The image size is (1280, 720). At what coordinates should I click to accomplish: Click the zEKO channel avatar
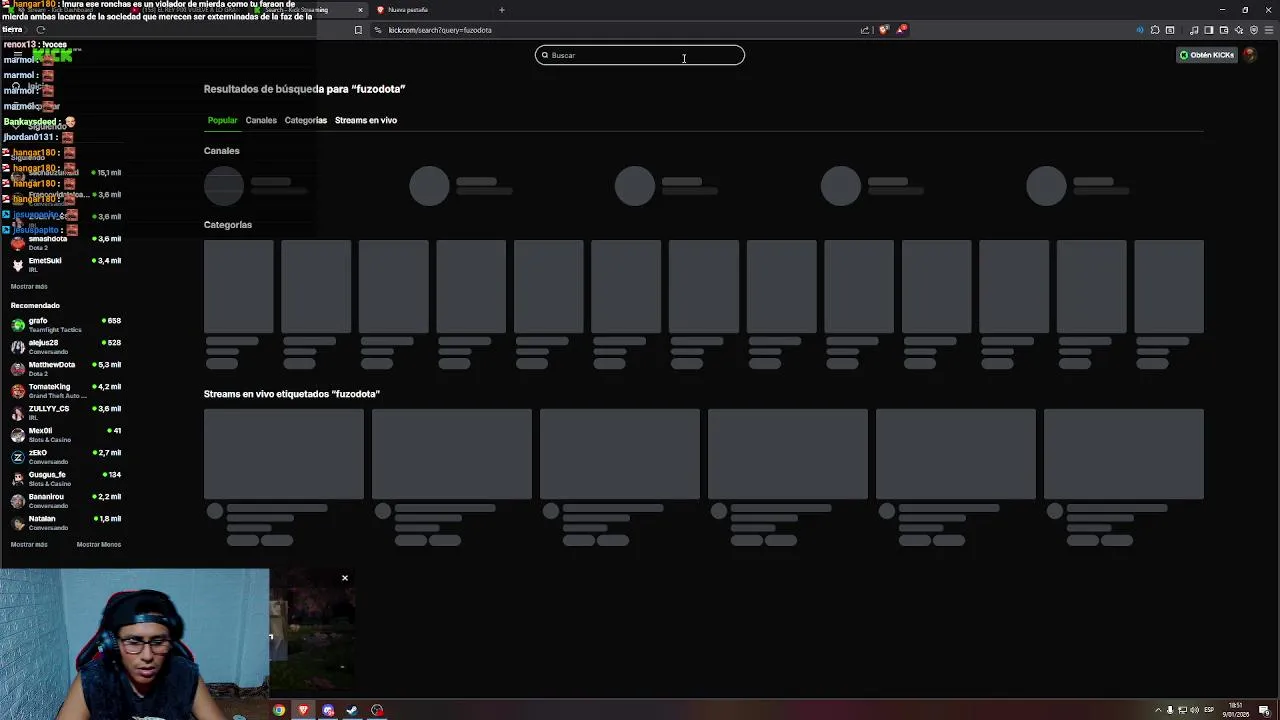tap(17, 457)
